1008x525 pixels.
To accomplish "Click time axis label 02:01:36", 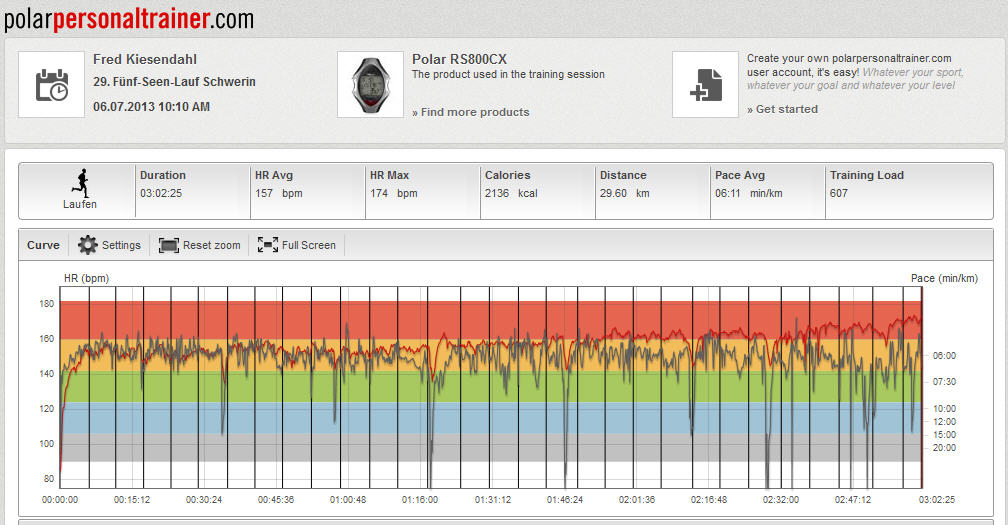I will click(x=636, y=499).
